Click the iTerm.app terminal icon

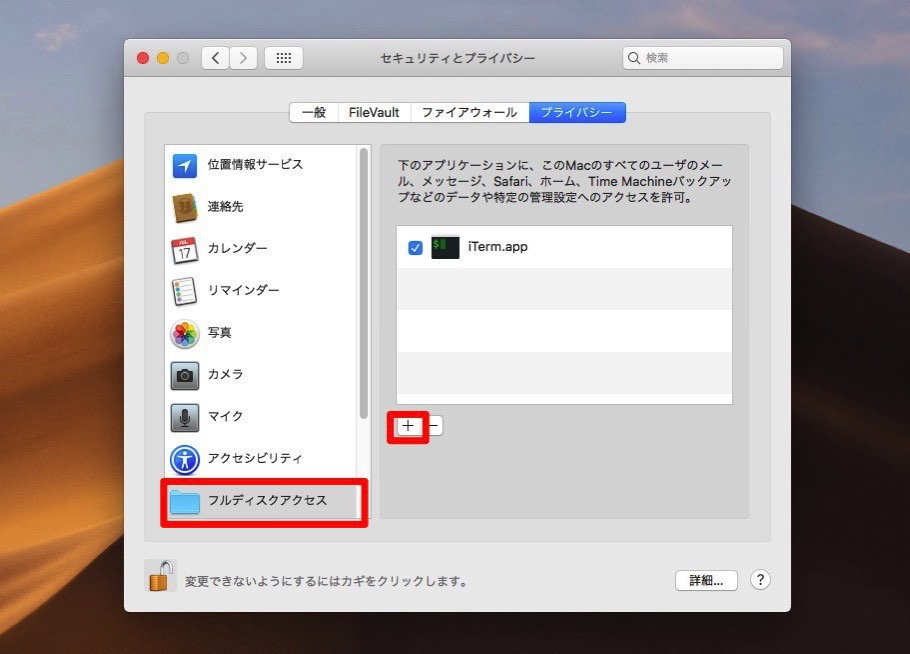(x=445, y=247)
